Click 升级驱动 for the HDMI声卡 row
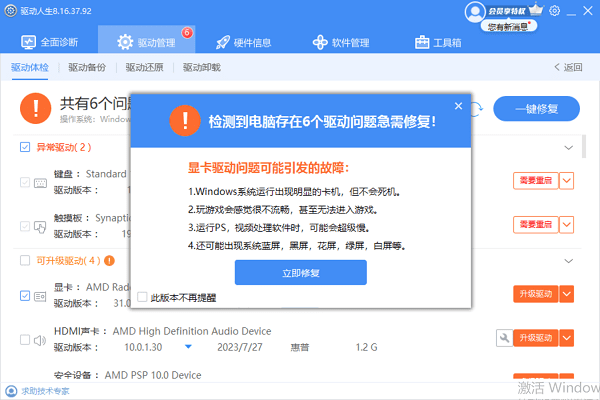This screenshot has width=600, height=400. point(535,338)
